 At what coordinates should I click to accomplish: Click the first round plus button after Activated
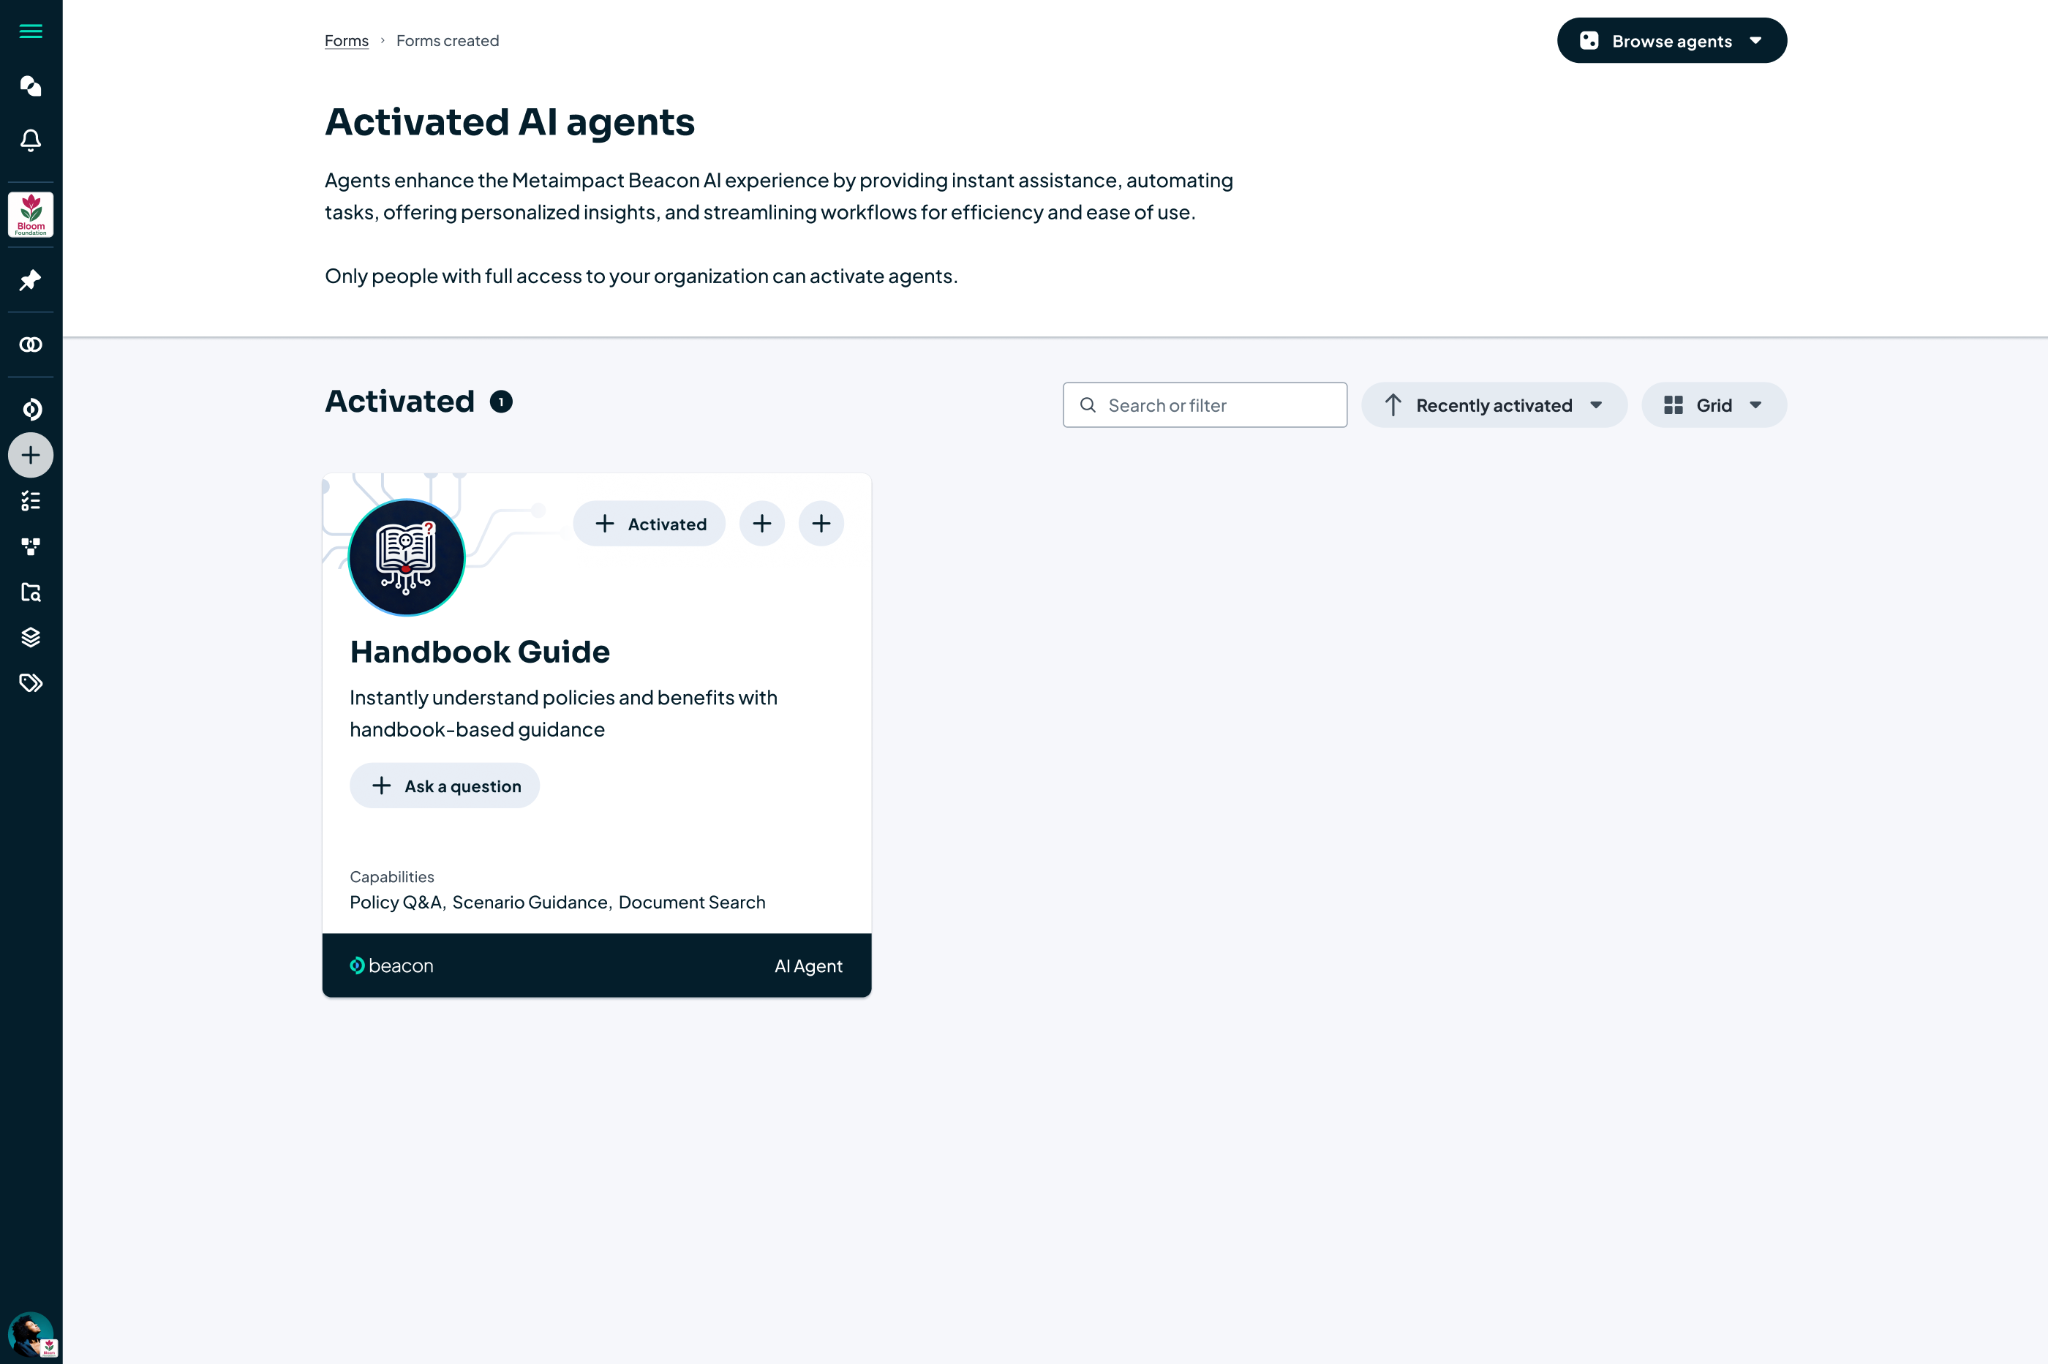coord(762,524)
